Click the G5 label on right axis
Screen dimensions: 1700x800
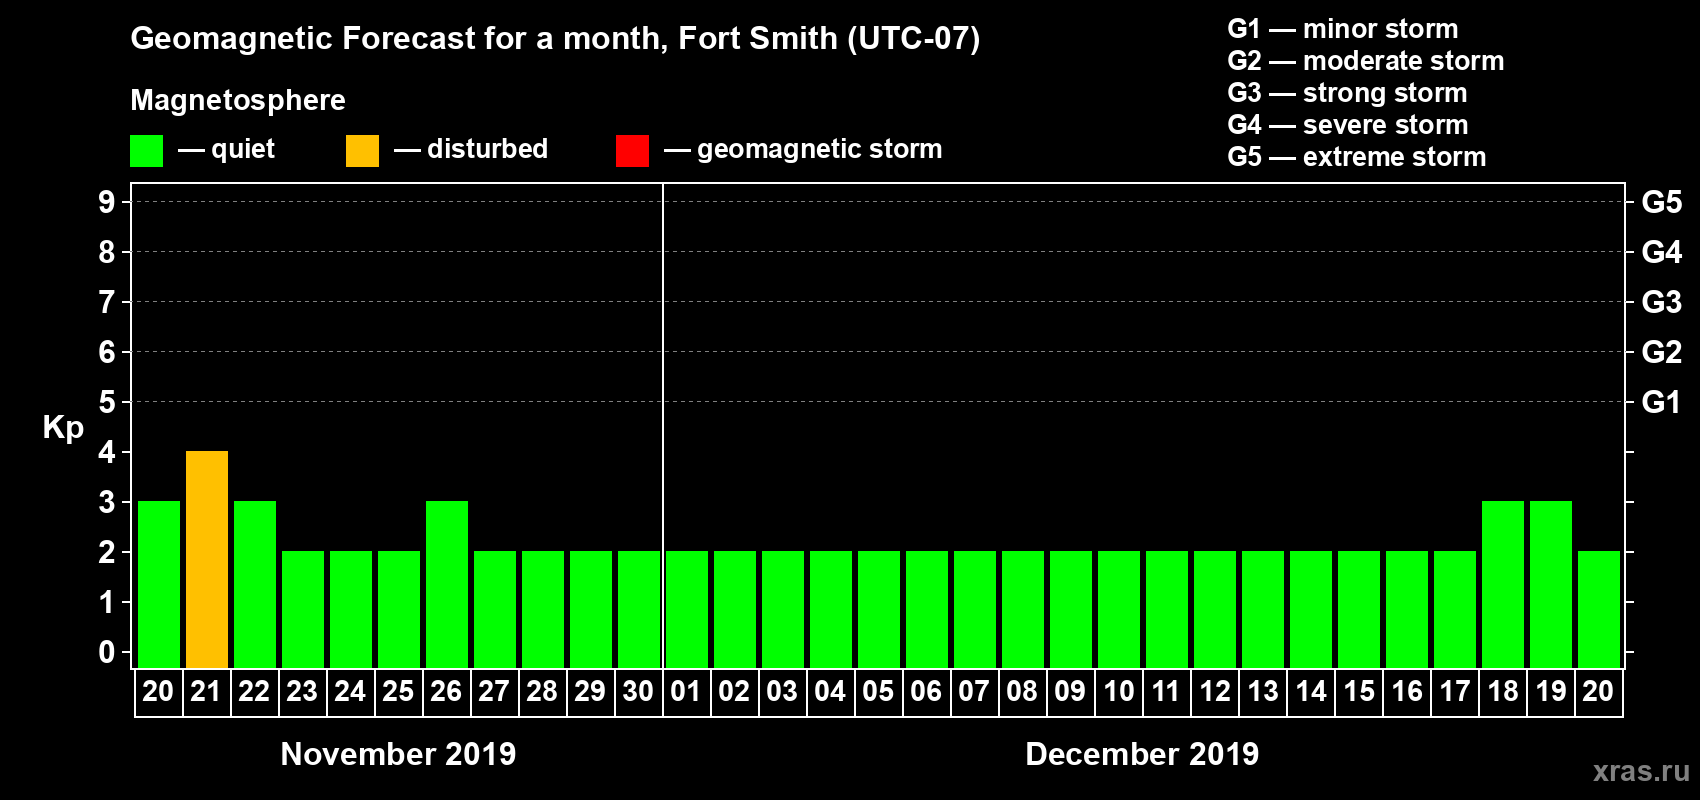click(x=1661, y=202)
